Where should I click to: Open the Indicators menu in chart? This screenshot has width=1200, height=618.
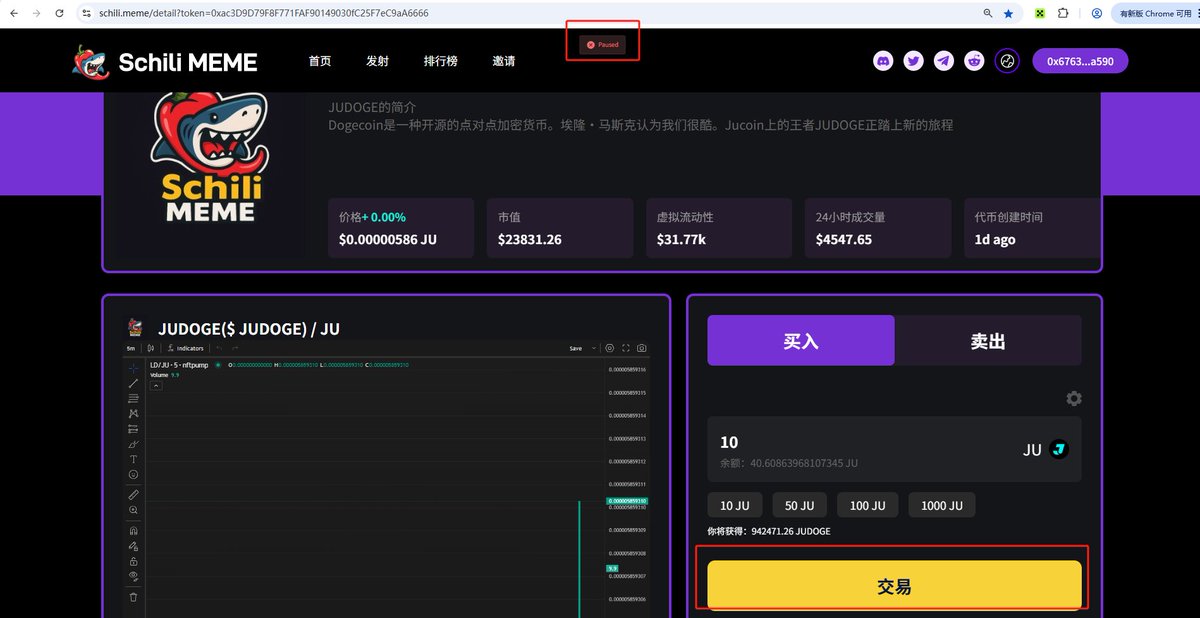pyautogui.click(x=184, y=348)
